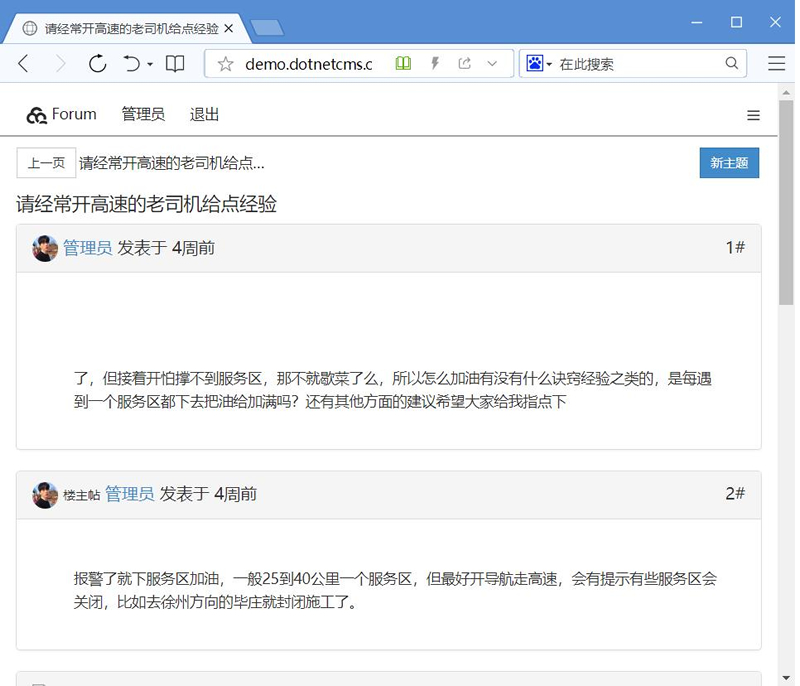Toggle the browser hamburger menu
This screenshot has height=686, width=800.
pyautogui.click(x=776, y=63)
